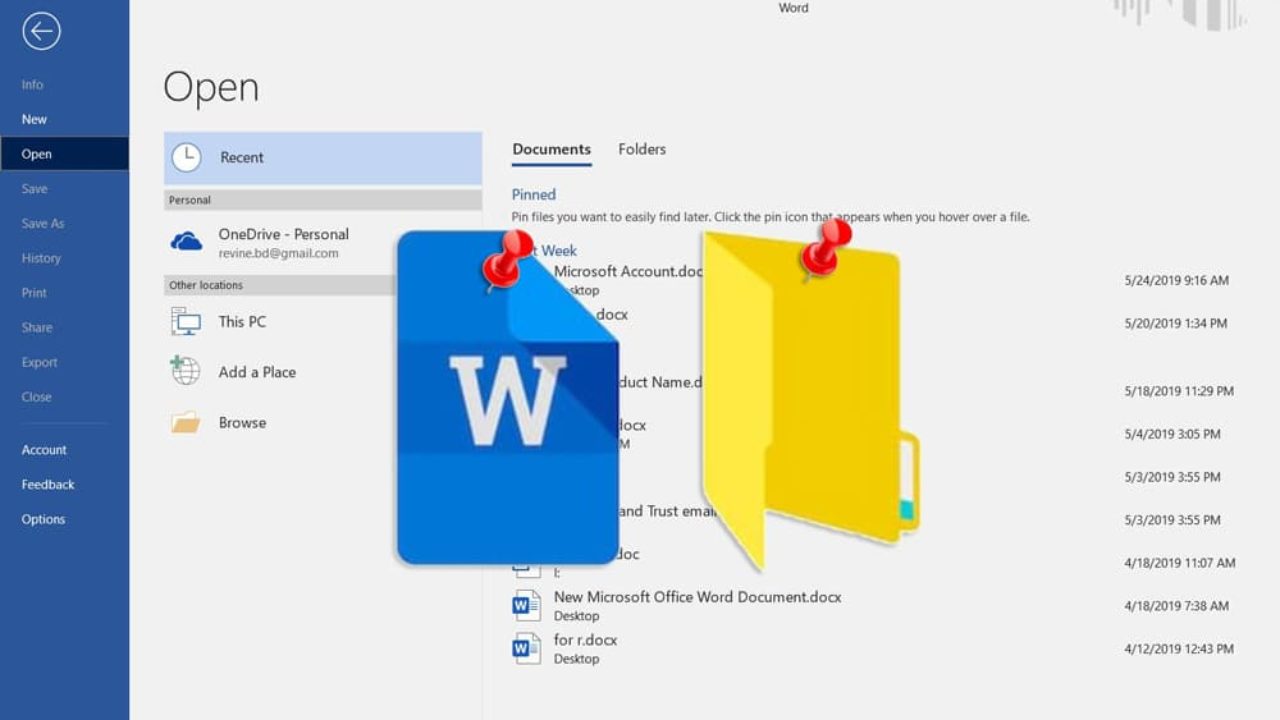Open the Print page
This screenshot has width=1280, height=720.
click(34, 293)
